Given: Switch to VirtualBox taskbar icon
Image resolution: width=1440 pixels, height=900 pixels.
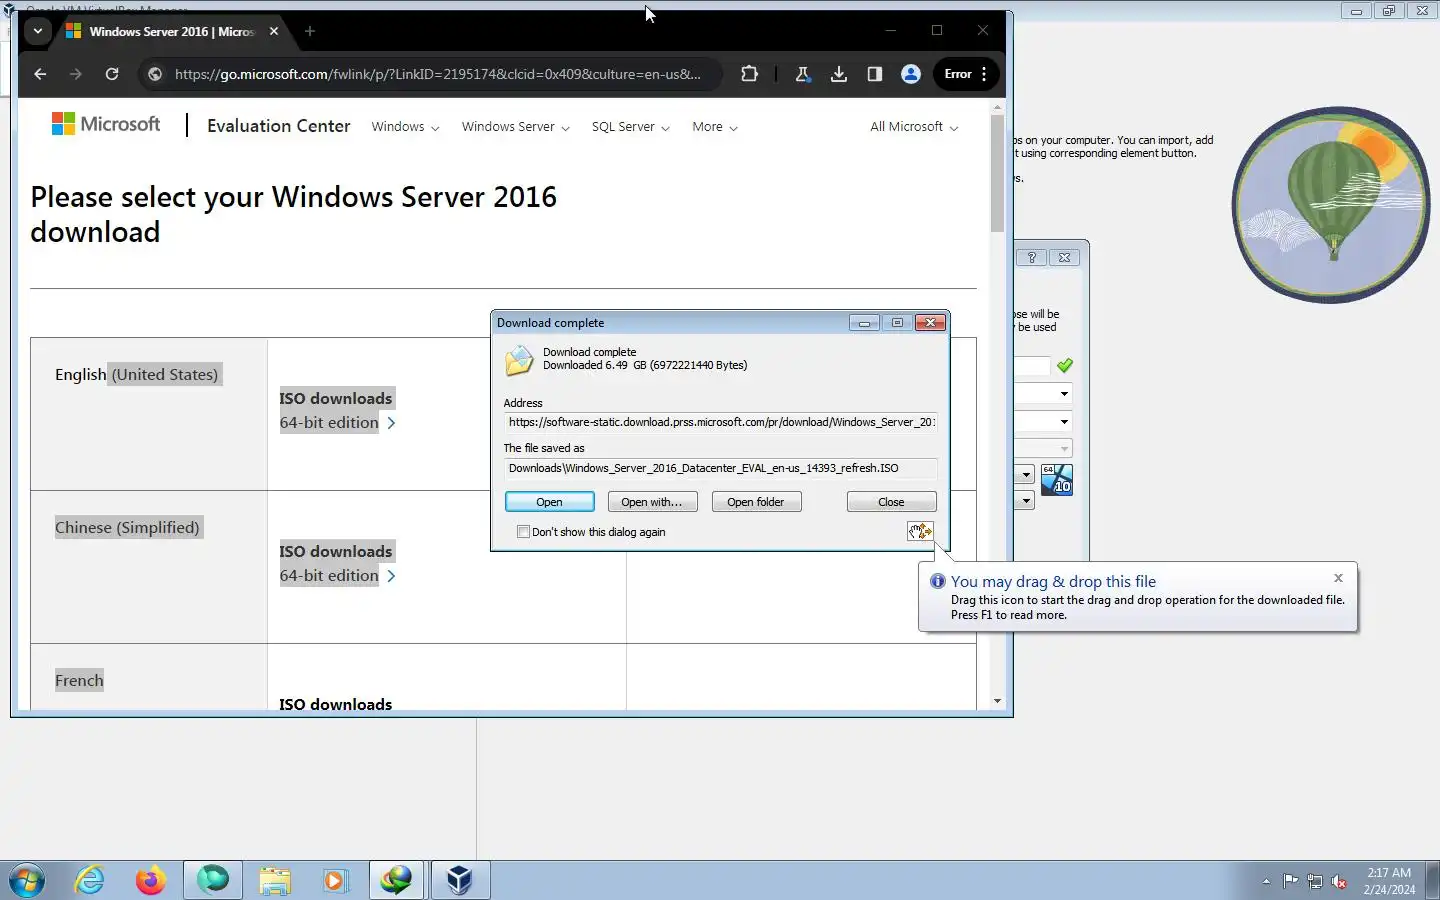Looking at the screenshot, I should point(460,880).
